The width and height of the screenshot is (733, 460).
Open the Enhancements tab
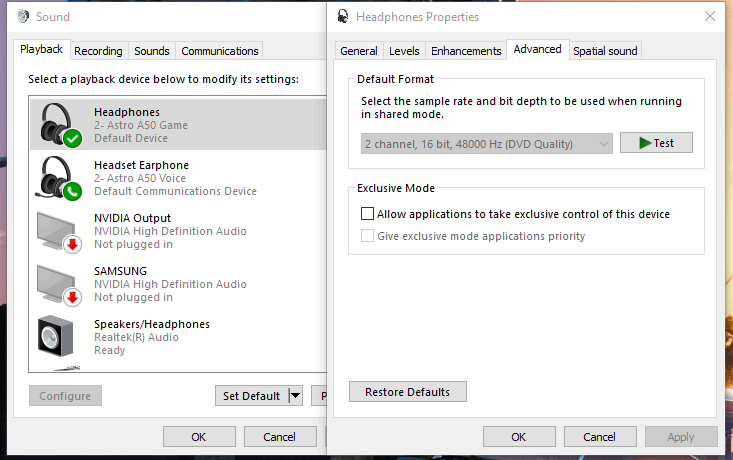coord(466,51)
